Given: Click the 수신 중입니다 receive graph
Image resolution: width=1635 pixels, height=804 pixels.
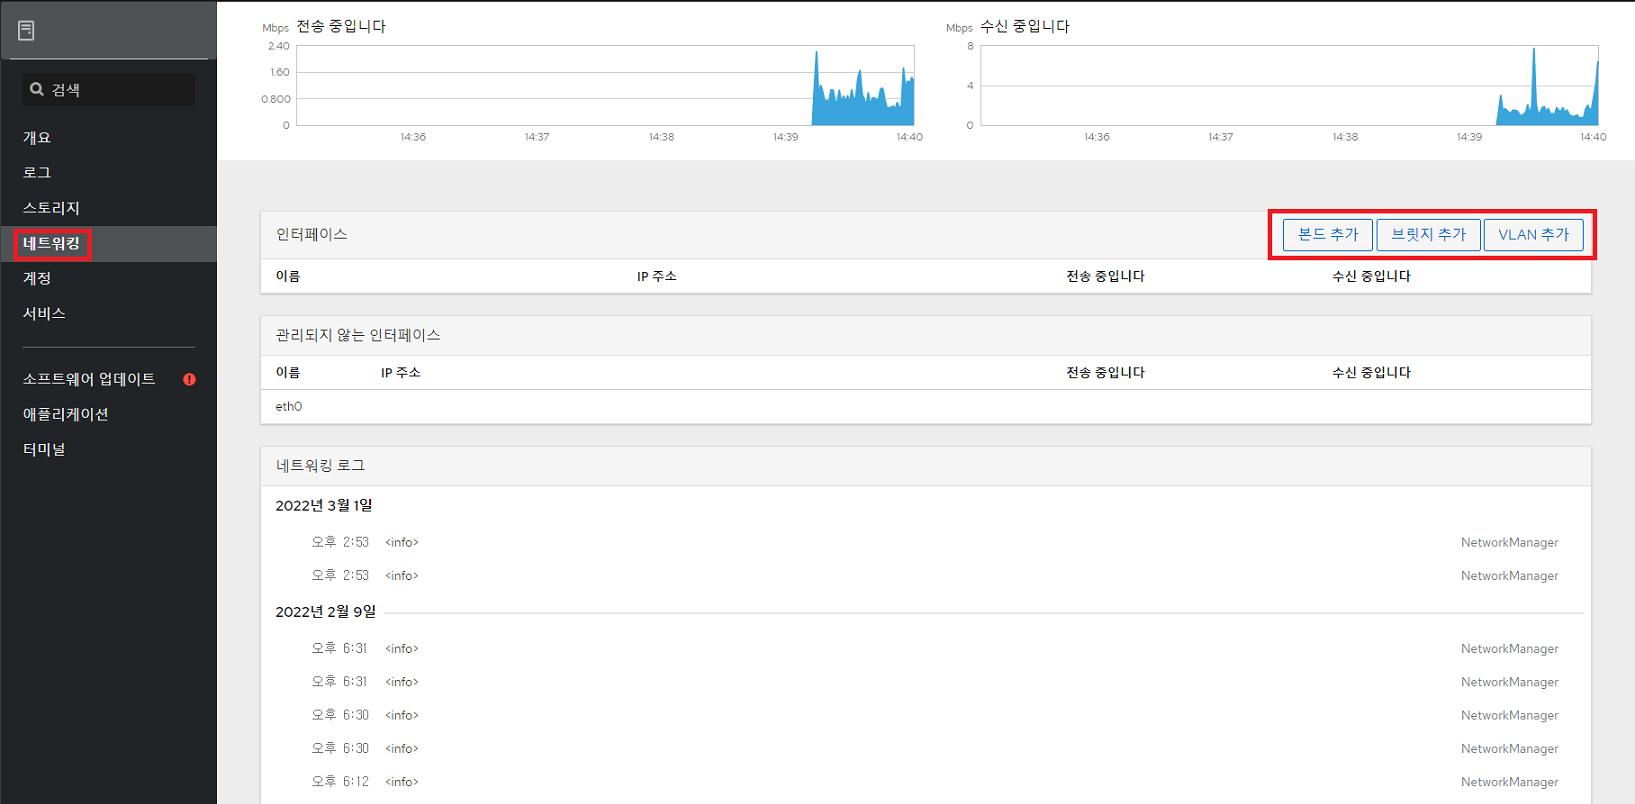Looking at the screenshot, I should [1289, 85].
